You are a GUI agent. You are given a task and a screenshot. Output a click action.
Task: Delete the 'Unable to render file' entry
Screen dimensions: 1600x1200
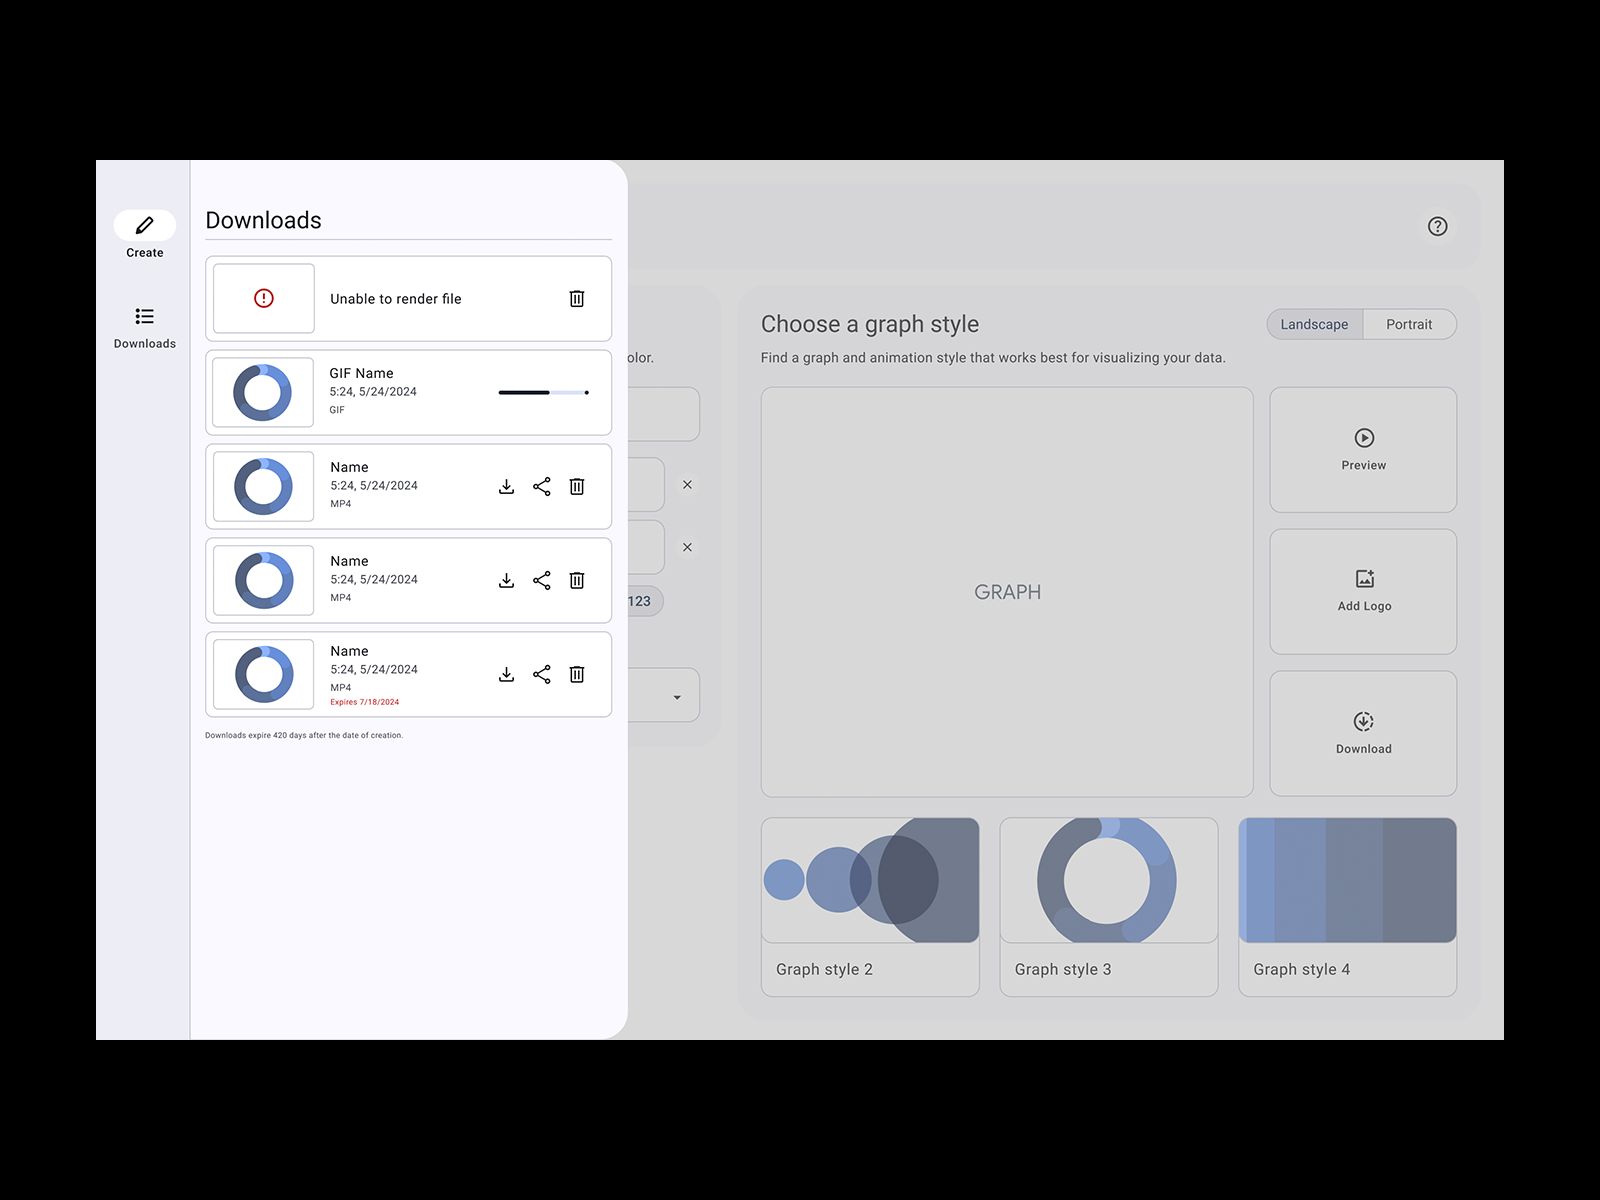coord(577,299)
